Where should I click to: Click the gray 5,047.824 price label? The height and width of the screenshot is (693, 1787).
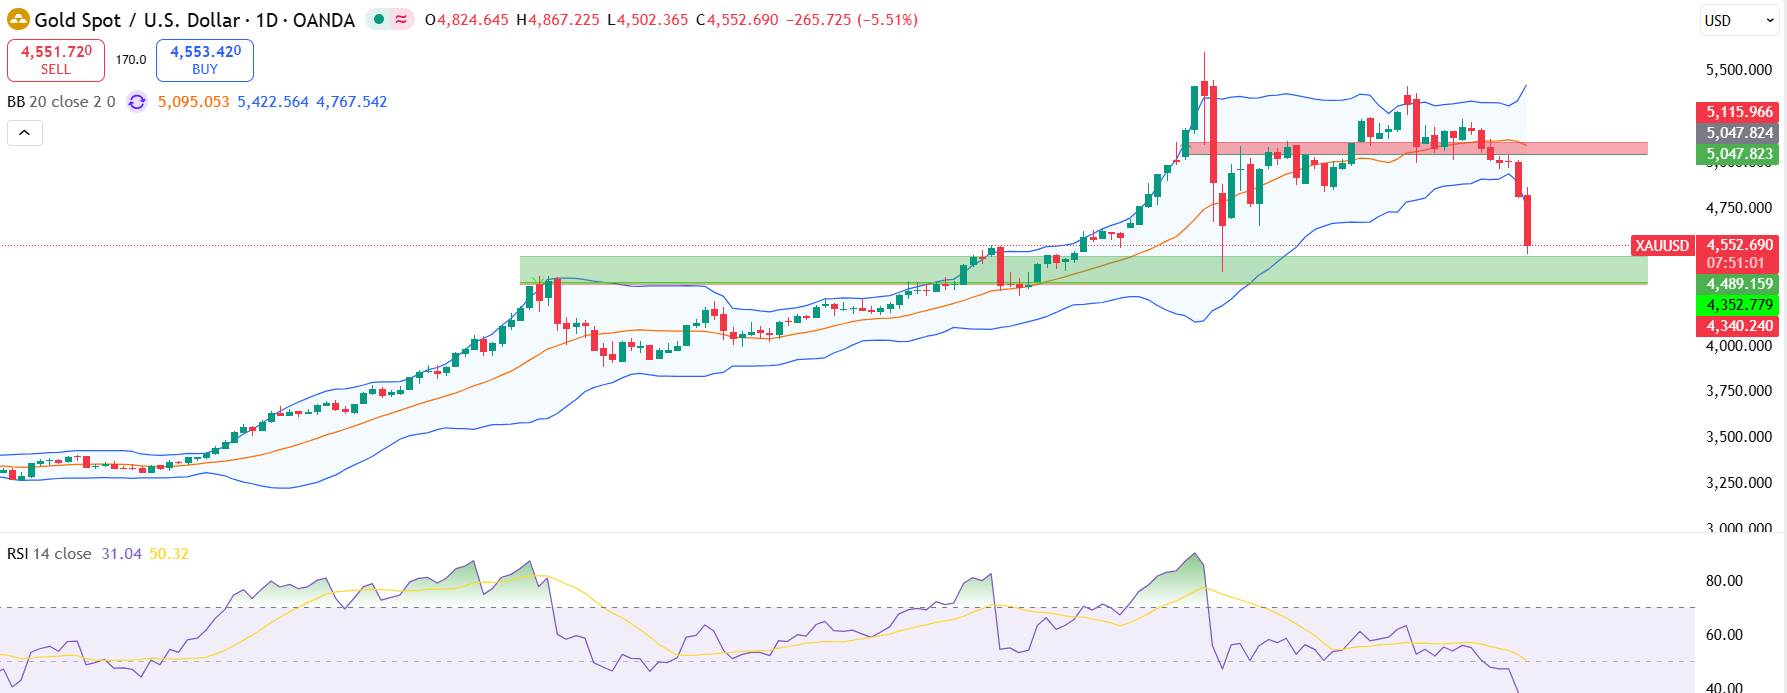(x=1739, y=133)
